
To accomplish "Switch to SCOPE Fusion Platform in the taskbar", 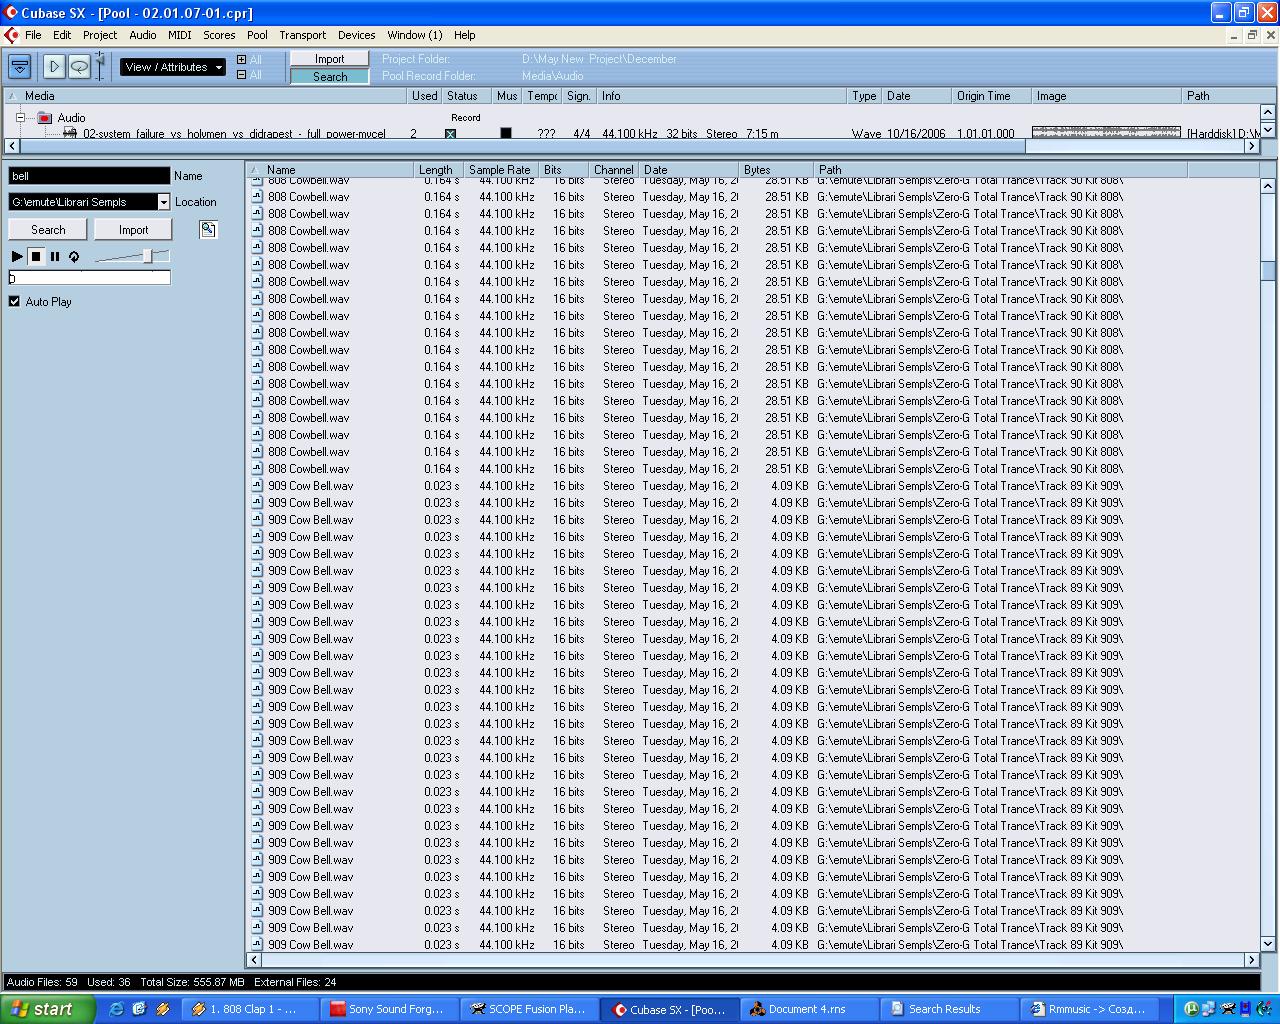I will pos(530,1009).
